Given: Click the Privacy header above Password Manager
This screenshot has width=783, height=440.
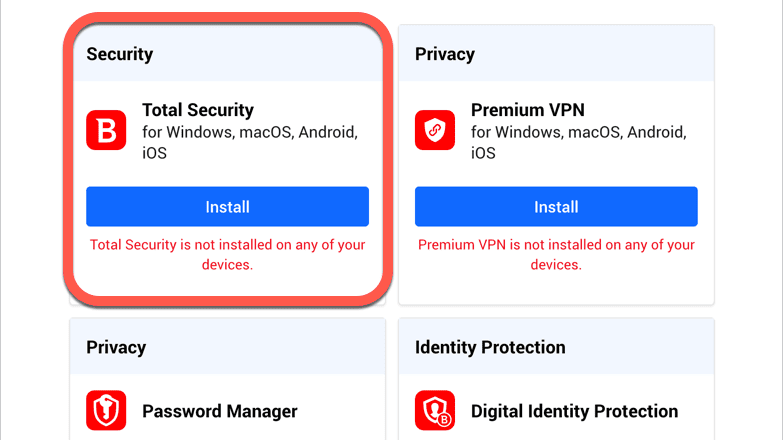Looking at the screenshot, I should point(228,347).
